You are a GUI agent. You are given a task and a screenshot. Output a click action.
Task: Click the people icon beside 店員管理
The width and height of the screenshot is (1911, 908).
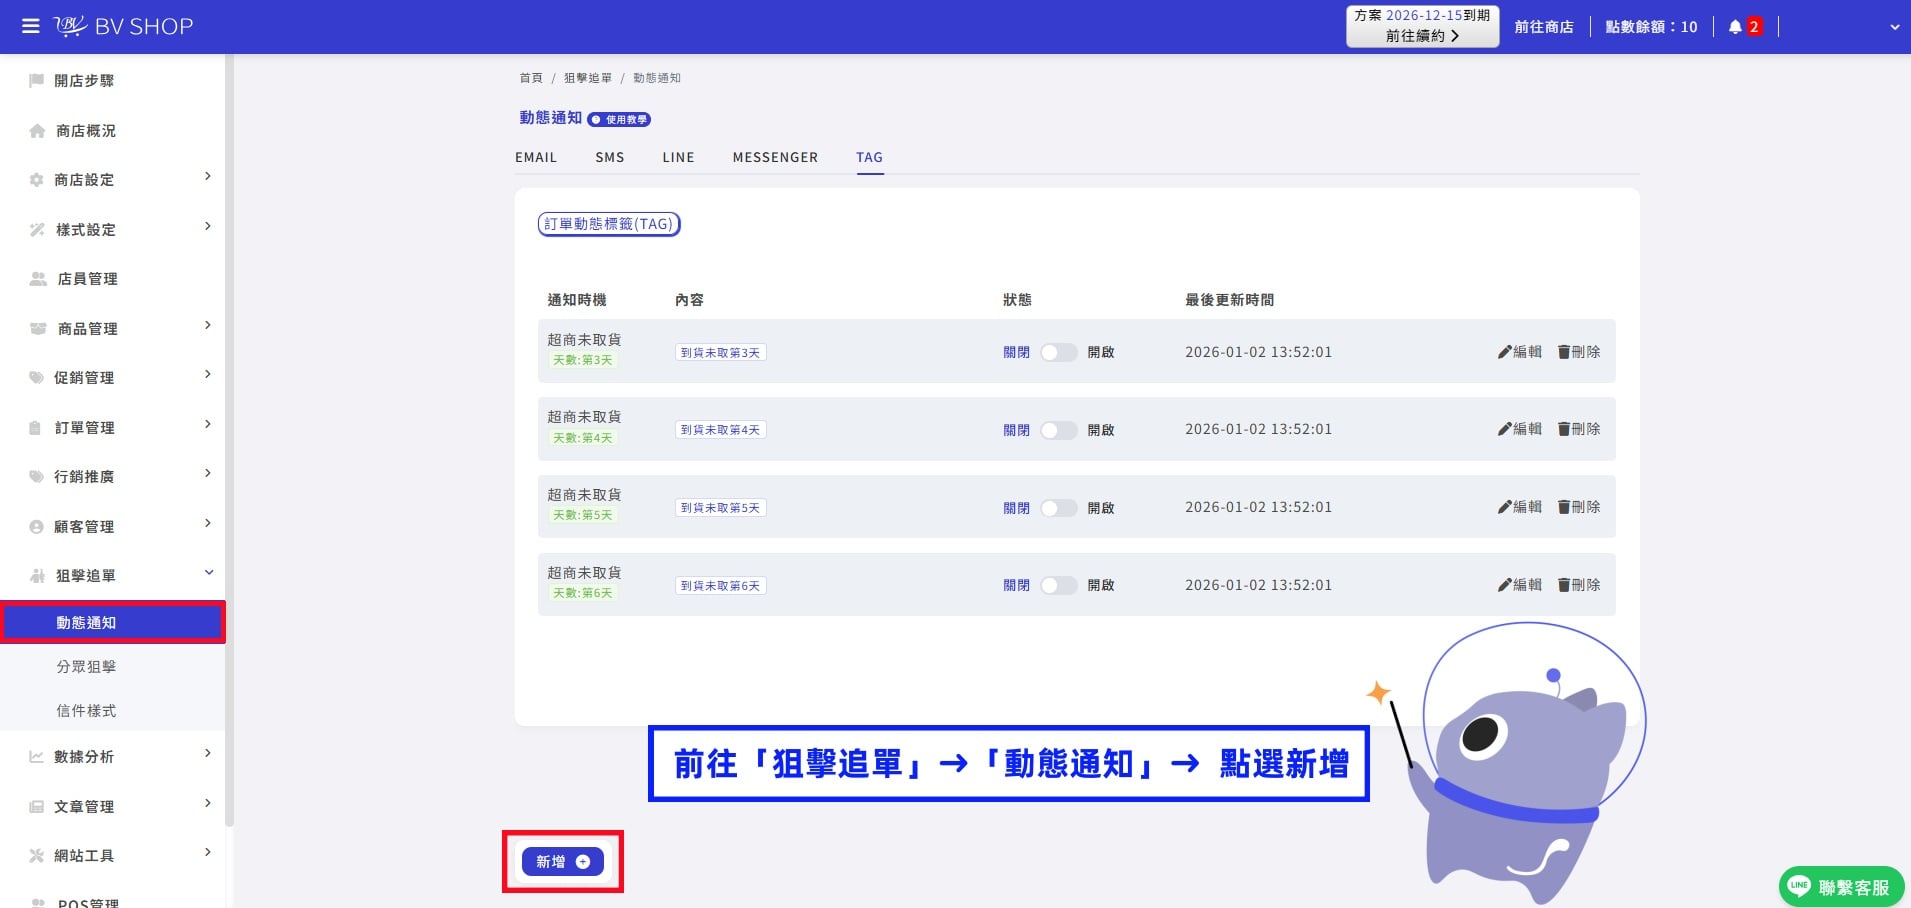[38, 279]
